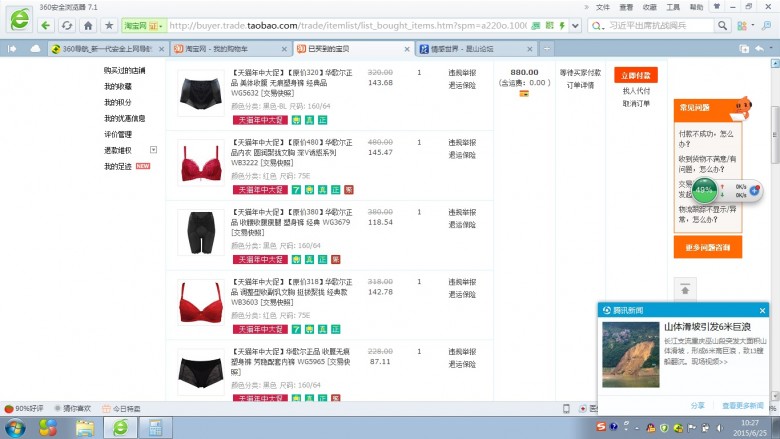Click the 360 browser logo

click(19, 20)
